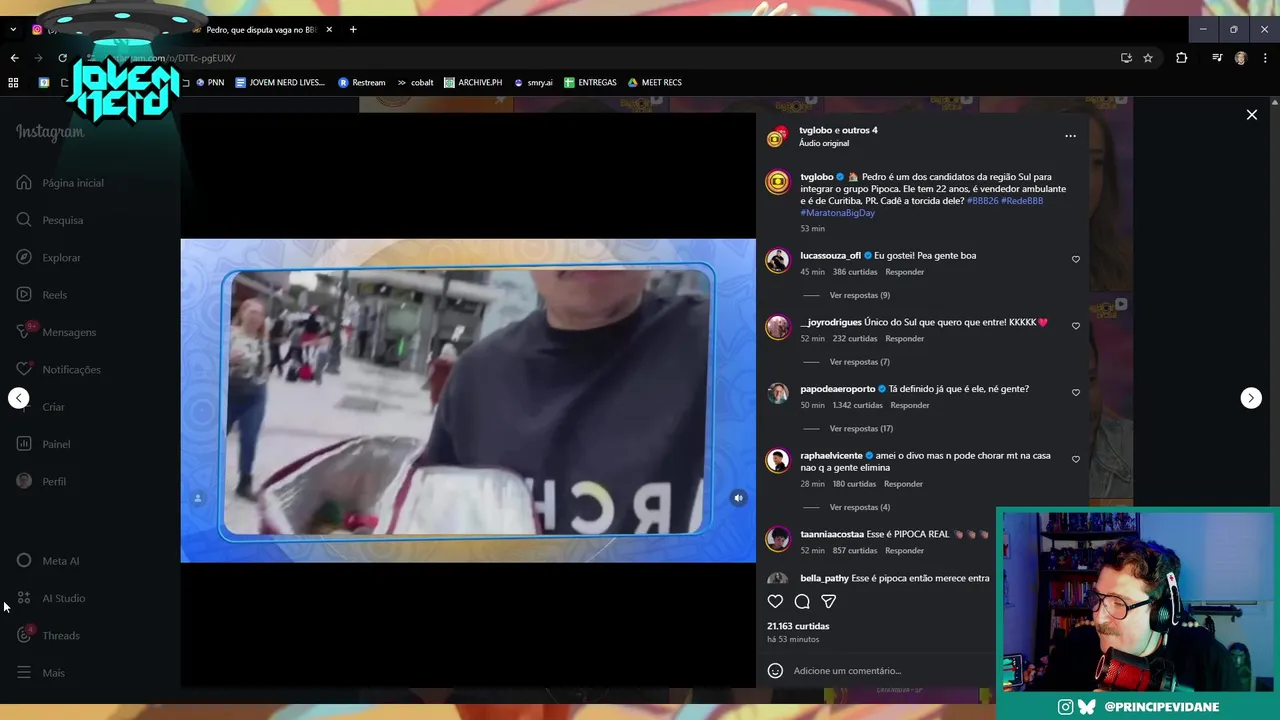This screenshot has height=720, width=1280.
Task: Open PNN bookmark
Action: [209, 82]
